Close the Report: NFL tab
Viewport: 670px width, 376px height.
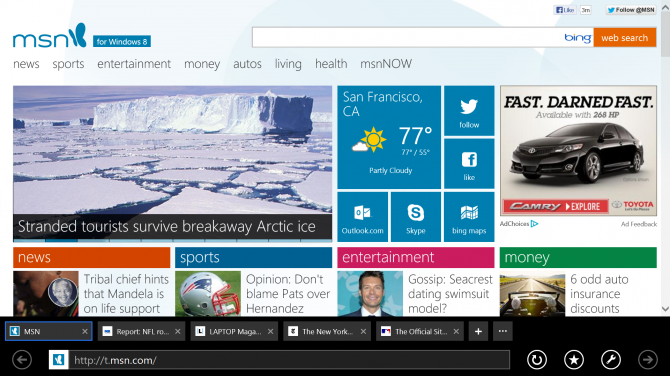177,331
